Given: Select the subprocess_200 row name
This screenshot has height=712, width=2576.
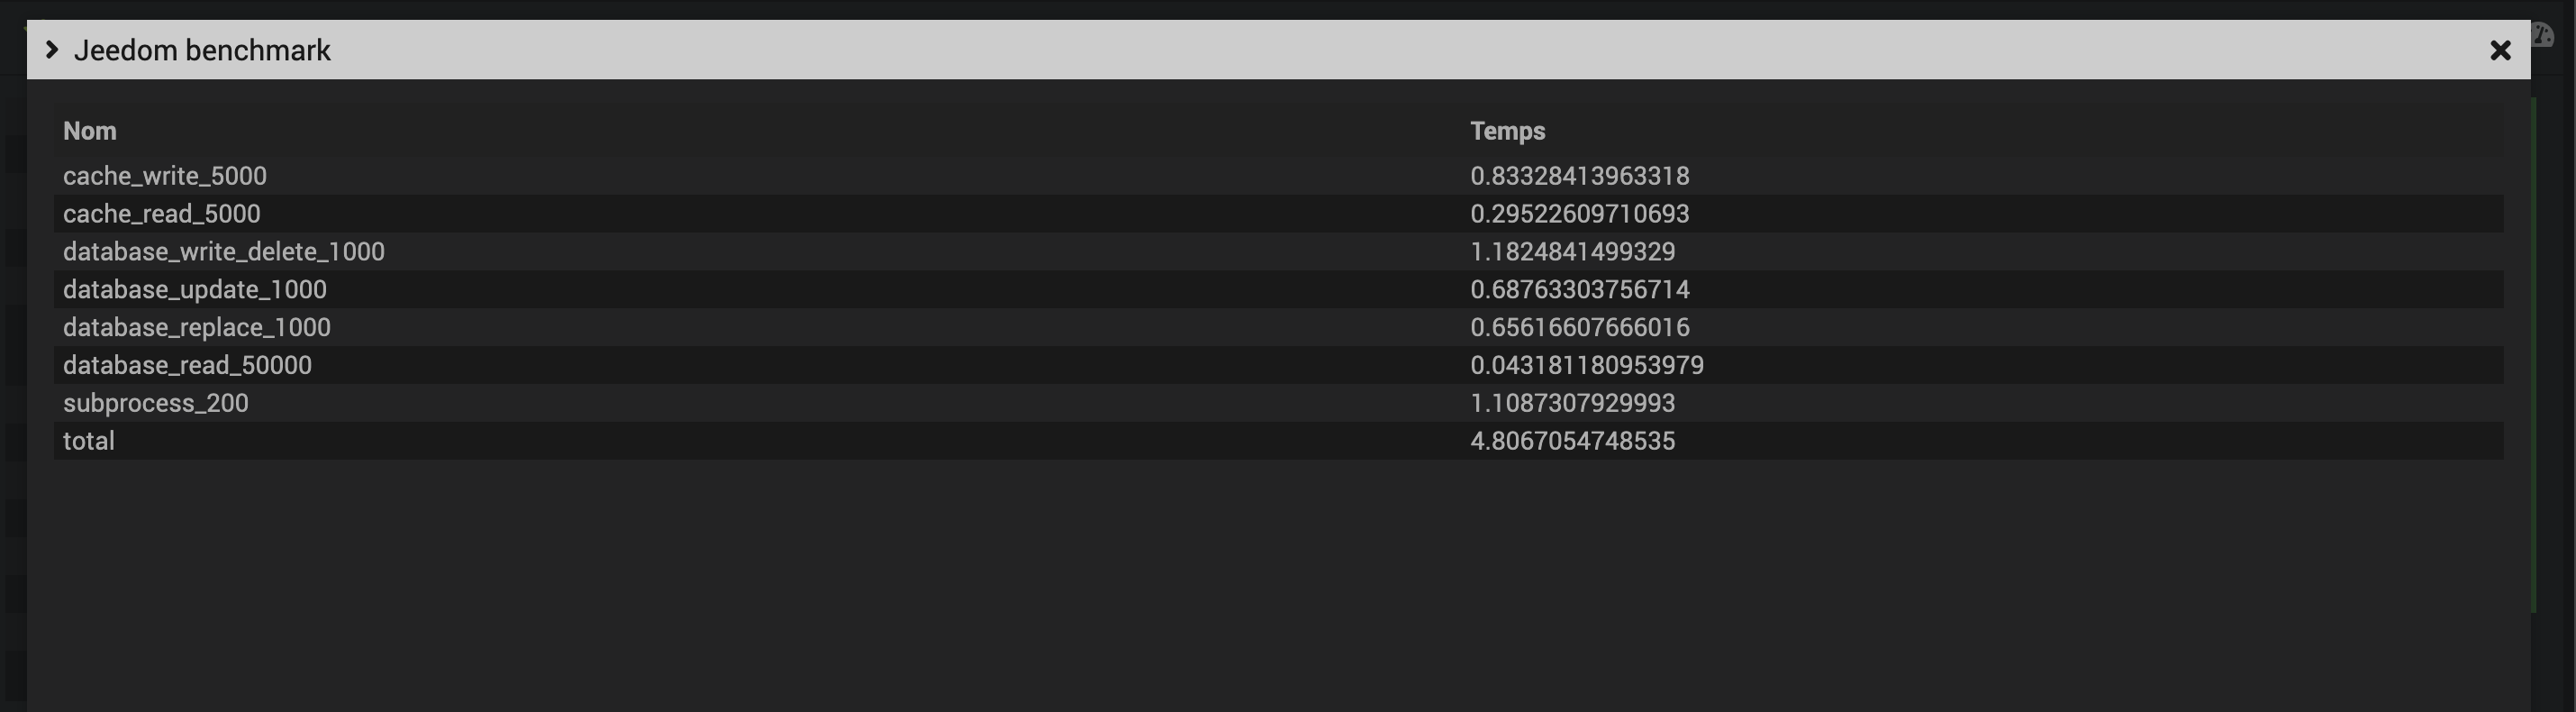Looking at the screenshot, I should click(156, 403).
